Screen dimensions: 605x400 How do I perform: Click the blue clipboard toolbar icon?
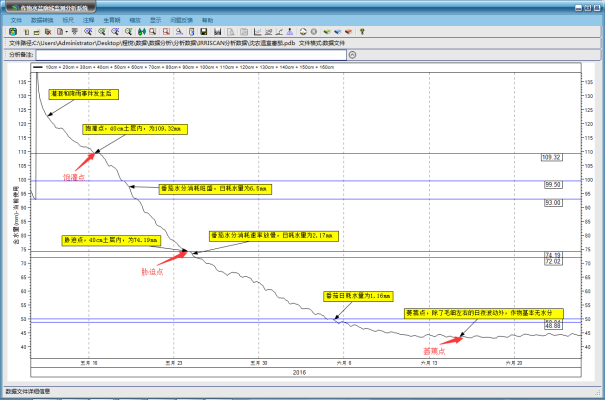[191, 32]
